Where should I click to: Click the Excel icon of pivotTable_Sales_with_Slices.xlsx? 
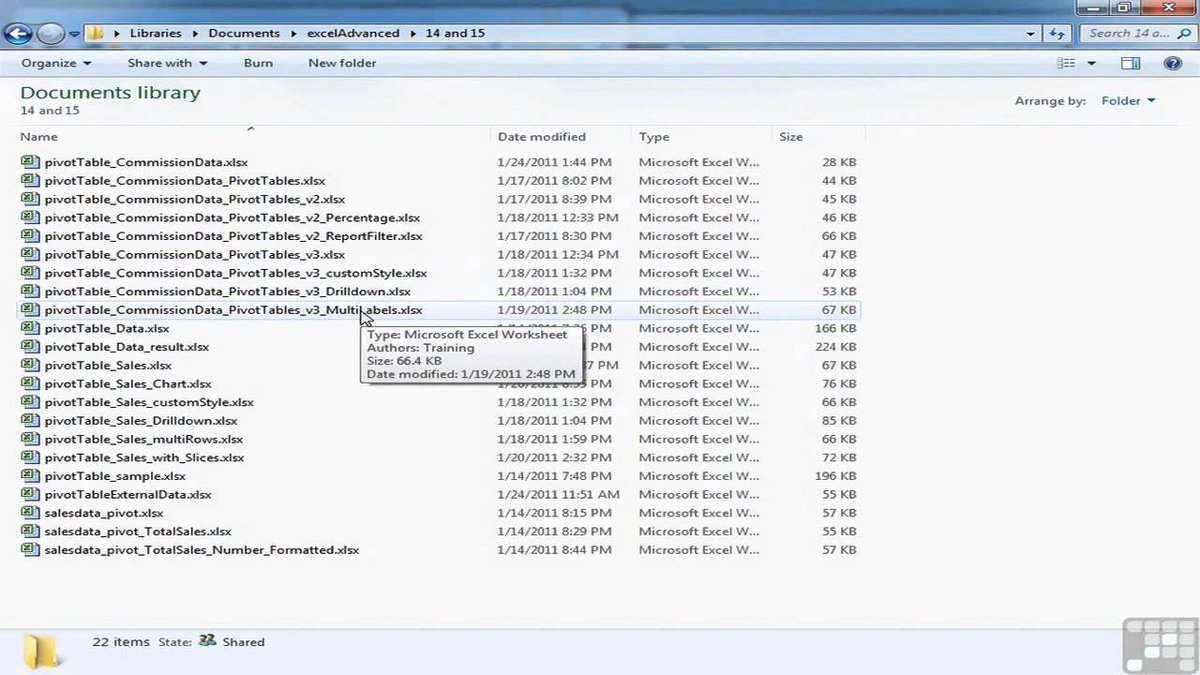coord(29,458)
